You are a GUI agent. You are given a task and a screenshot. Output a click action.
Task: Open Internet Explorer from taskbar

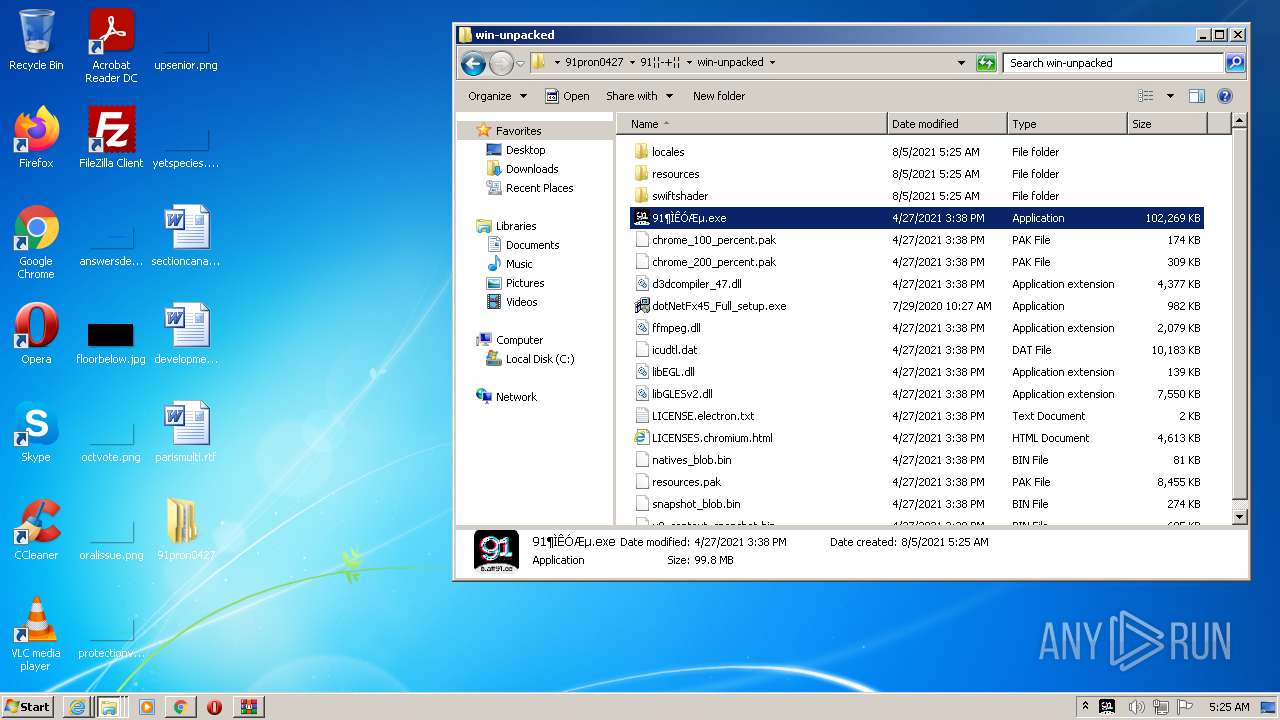coord(77,706)
